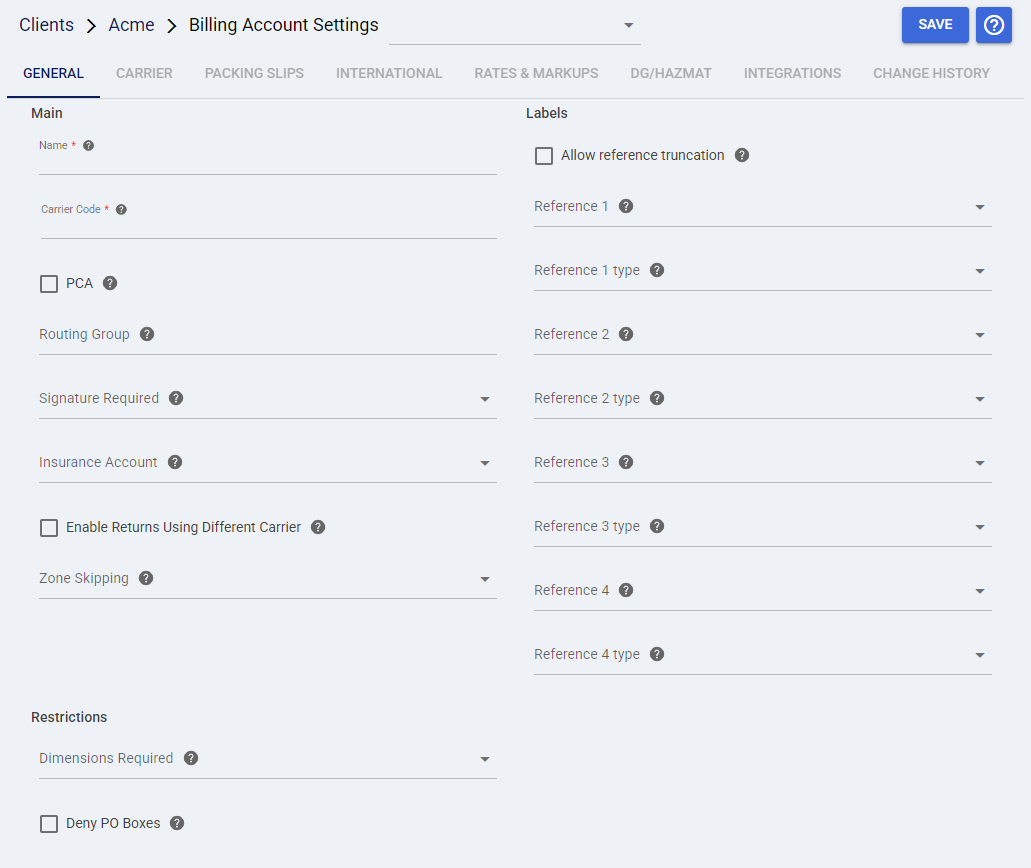The height and width of the screenshot is (868, 1031).
Task: Click the Reference 1 help icon
Action: tap(626, 206)
